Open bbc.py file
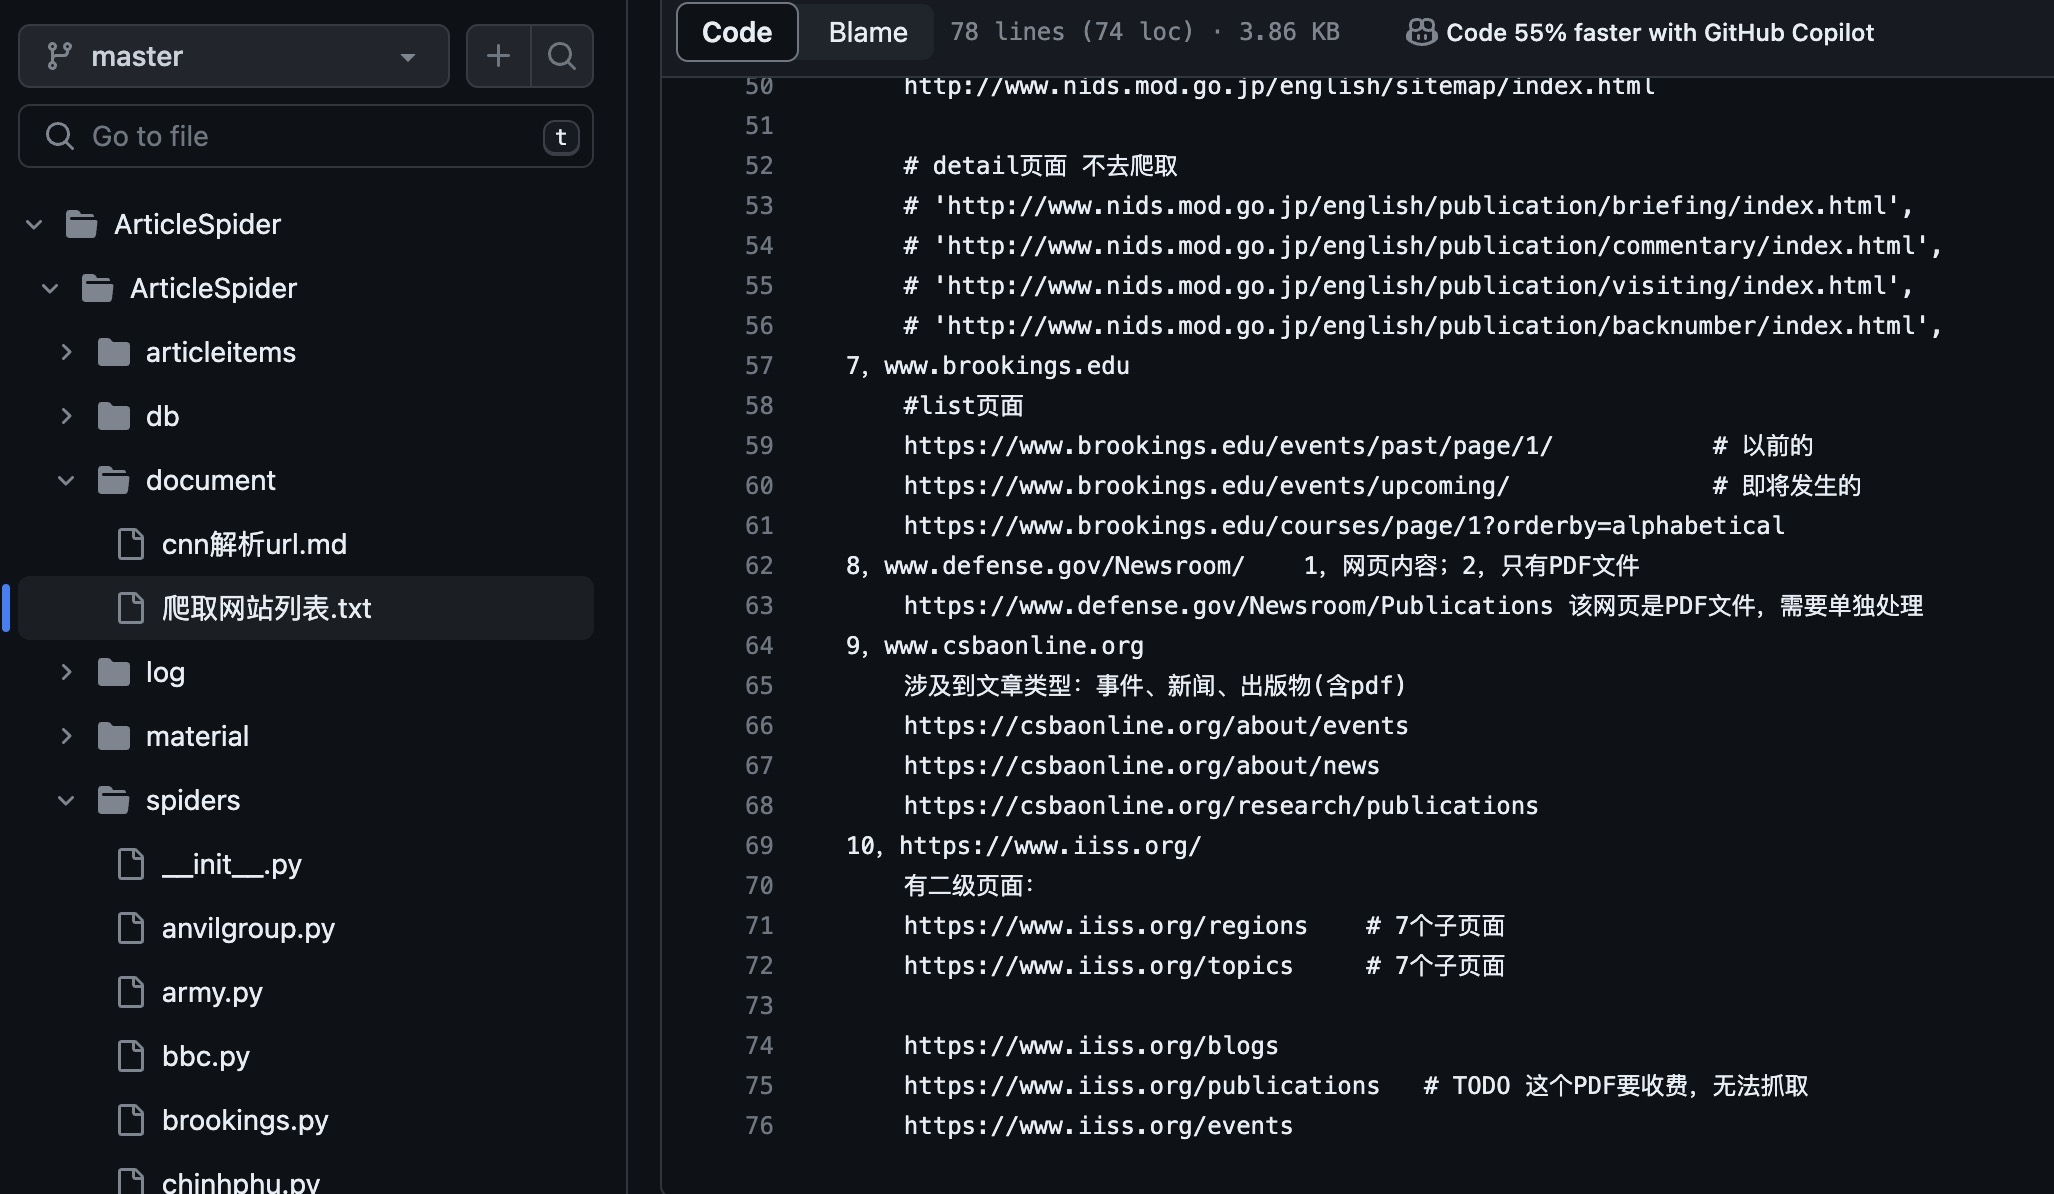2054x1194 pixels. (x=206, y=1056)
